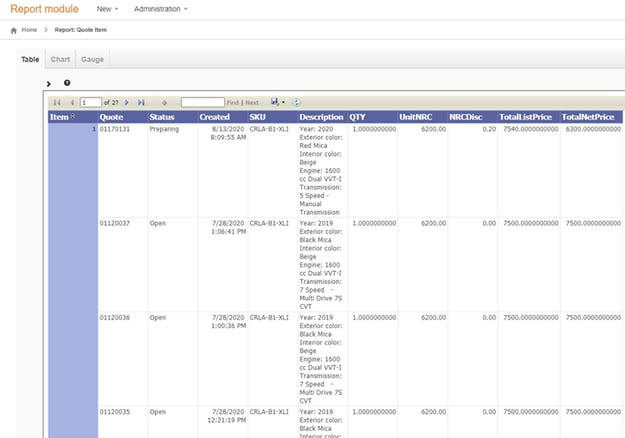Click created date 7/28/2020 1:06:41 PM
Screen dimensions: 625x438
(228, 227)
